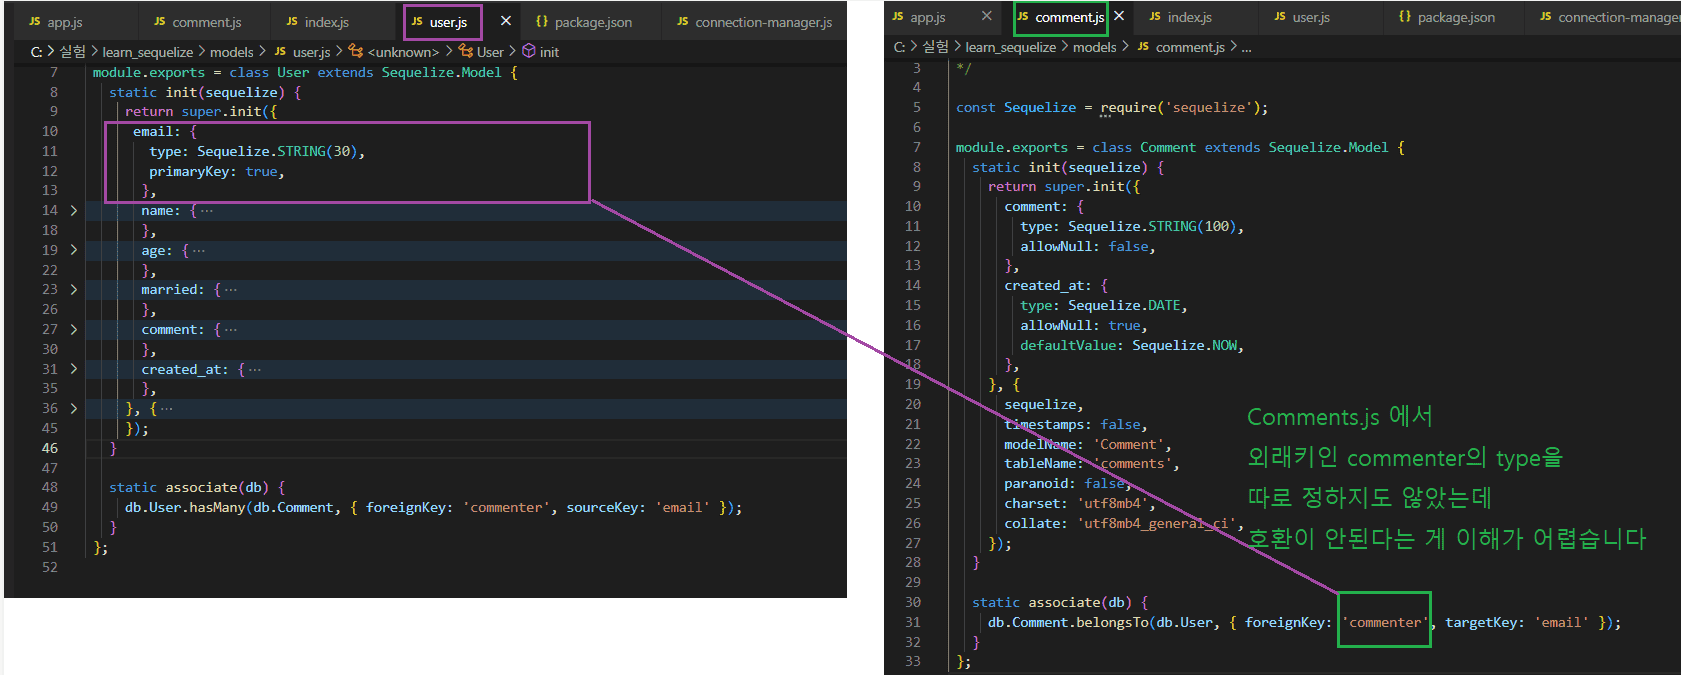
Task: Click JS icon of the user.js tab in left group
Action: [417, 22]
